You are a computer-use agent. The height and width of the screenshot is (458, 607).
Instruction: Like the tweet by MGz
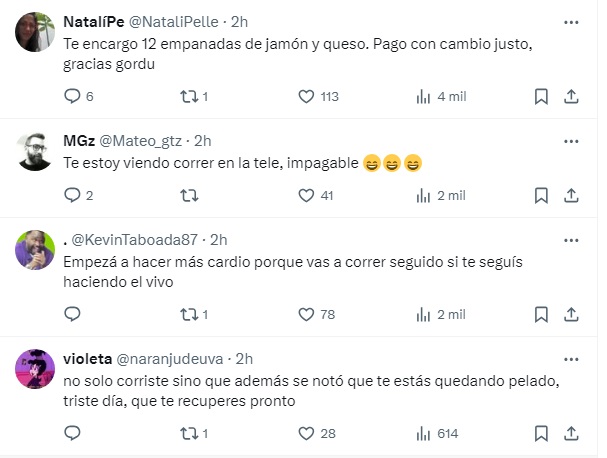307,195
